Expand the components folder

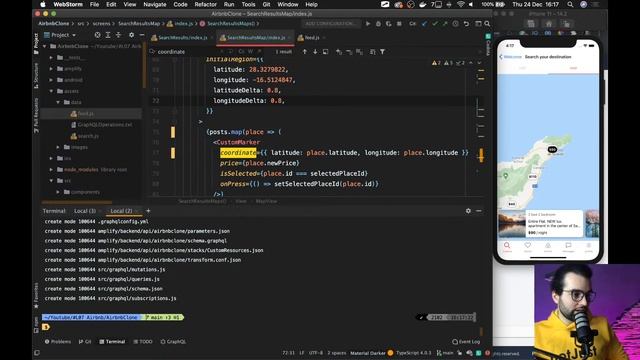58,192
